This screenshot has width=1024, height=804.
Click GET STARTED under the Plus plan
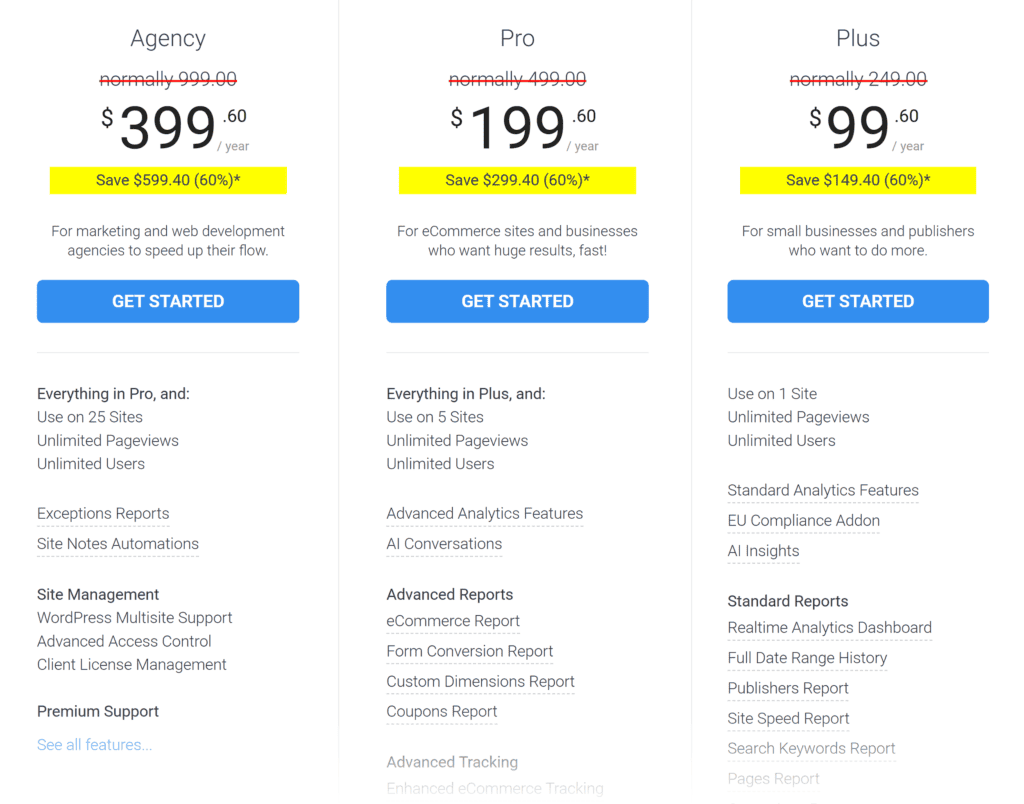point(857,301)
